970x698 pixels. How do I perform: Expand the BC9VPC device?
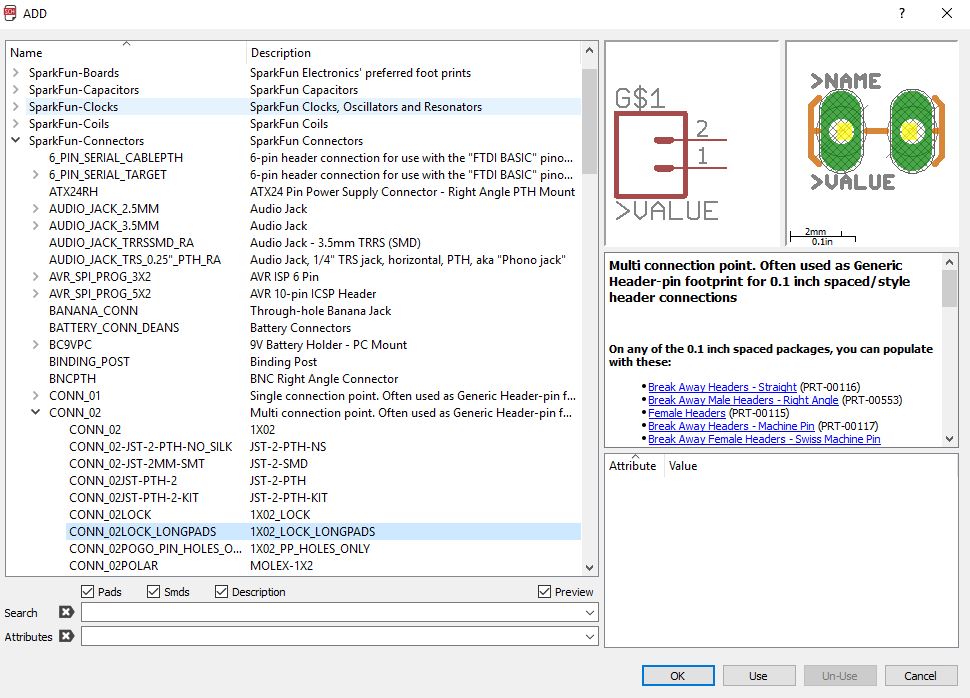tap(36, 345)
